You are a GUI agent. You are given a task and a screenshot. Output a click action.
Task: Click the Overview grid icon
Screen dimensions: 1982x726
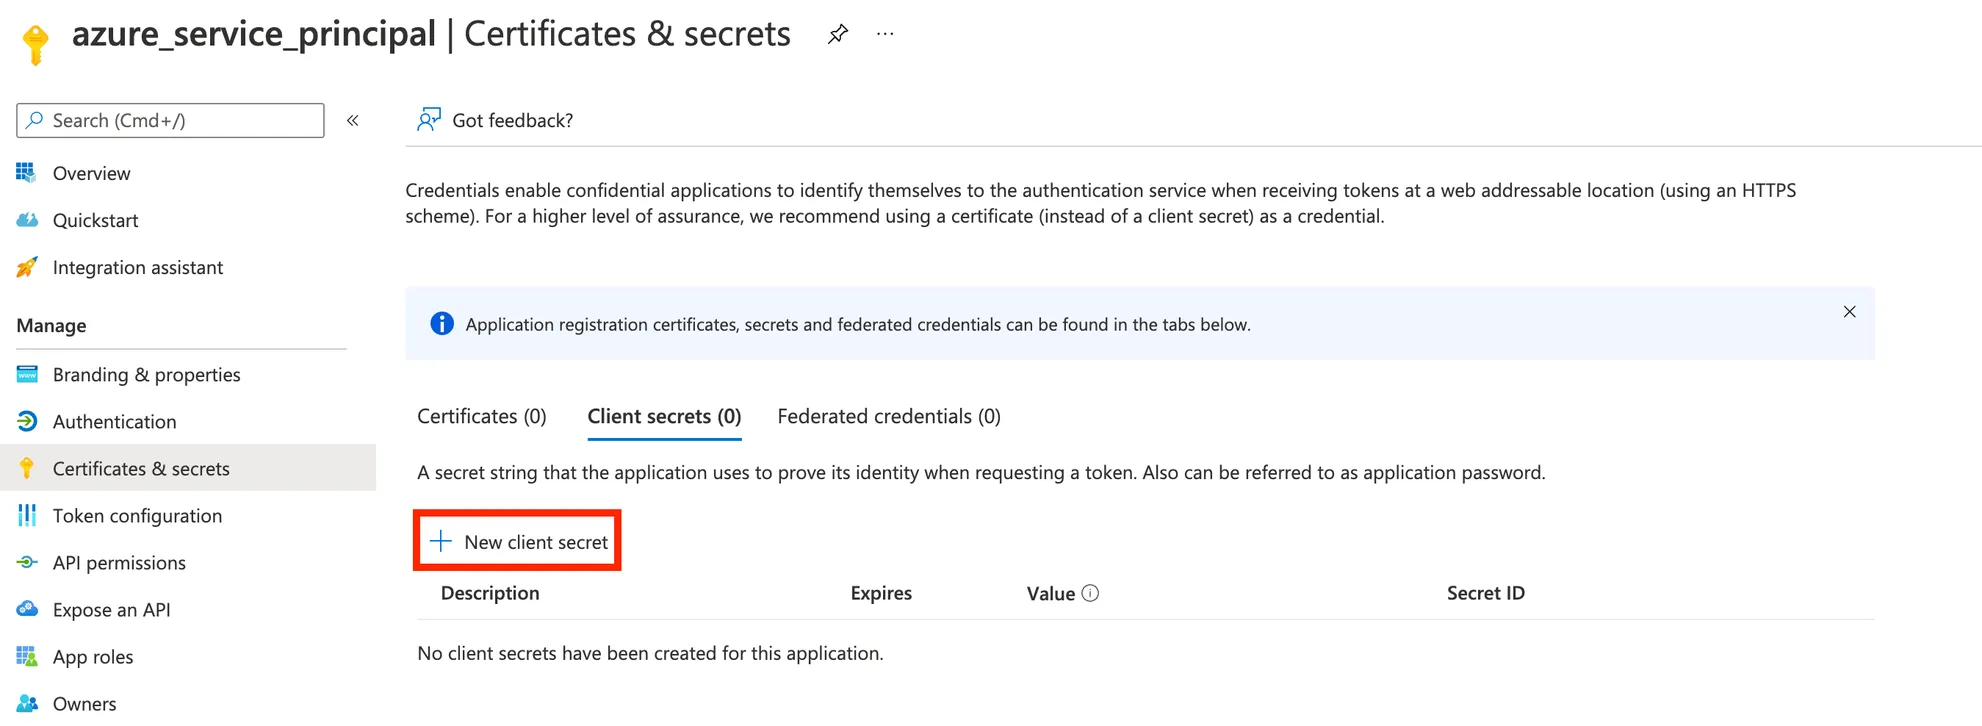pyautogui.click(x=27, y=173)
